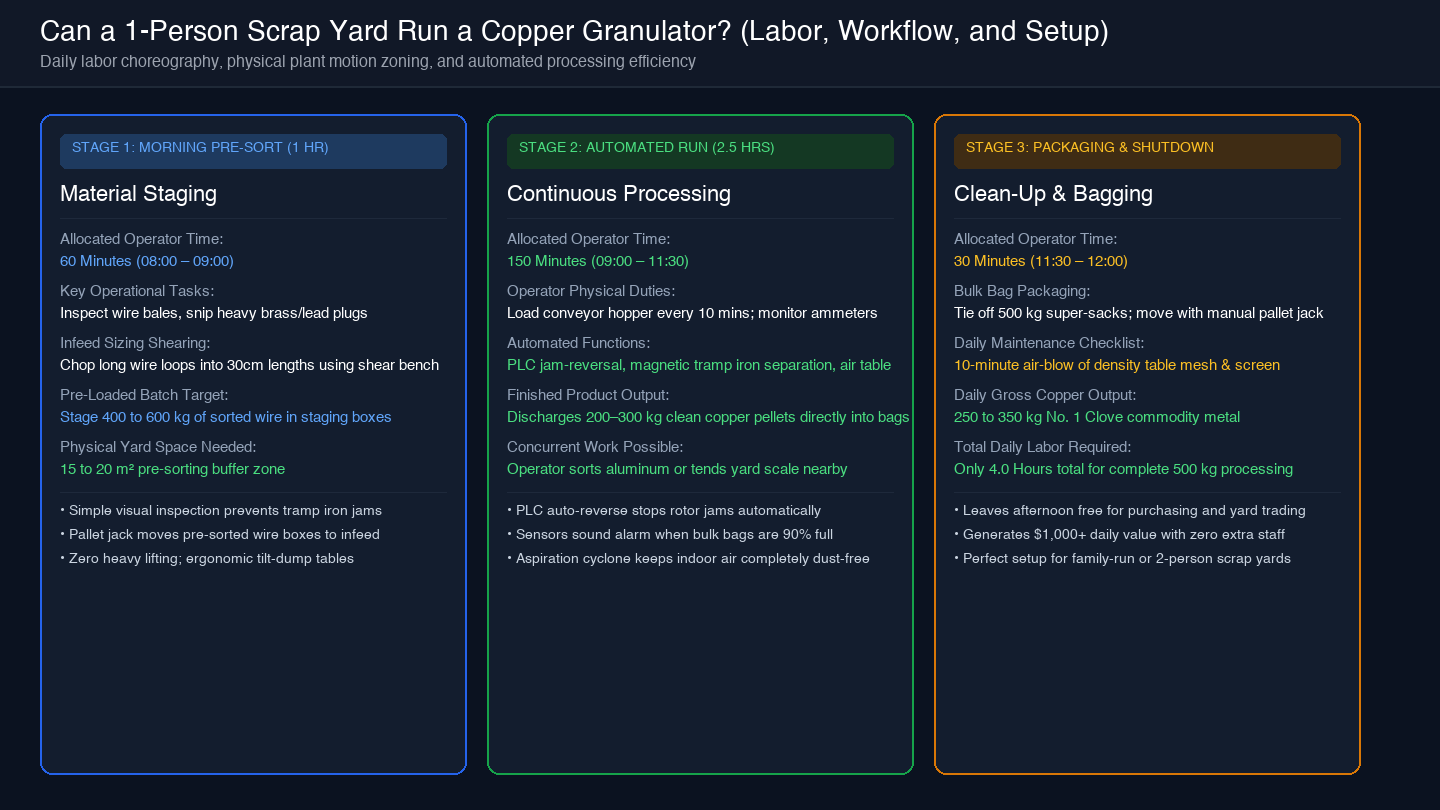Click 'Zero heavy lifting; ergonomic tilt-dump tables' bullet
This screenshot has width=1440, height=810.
[207, 558]
